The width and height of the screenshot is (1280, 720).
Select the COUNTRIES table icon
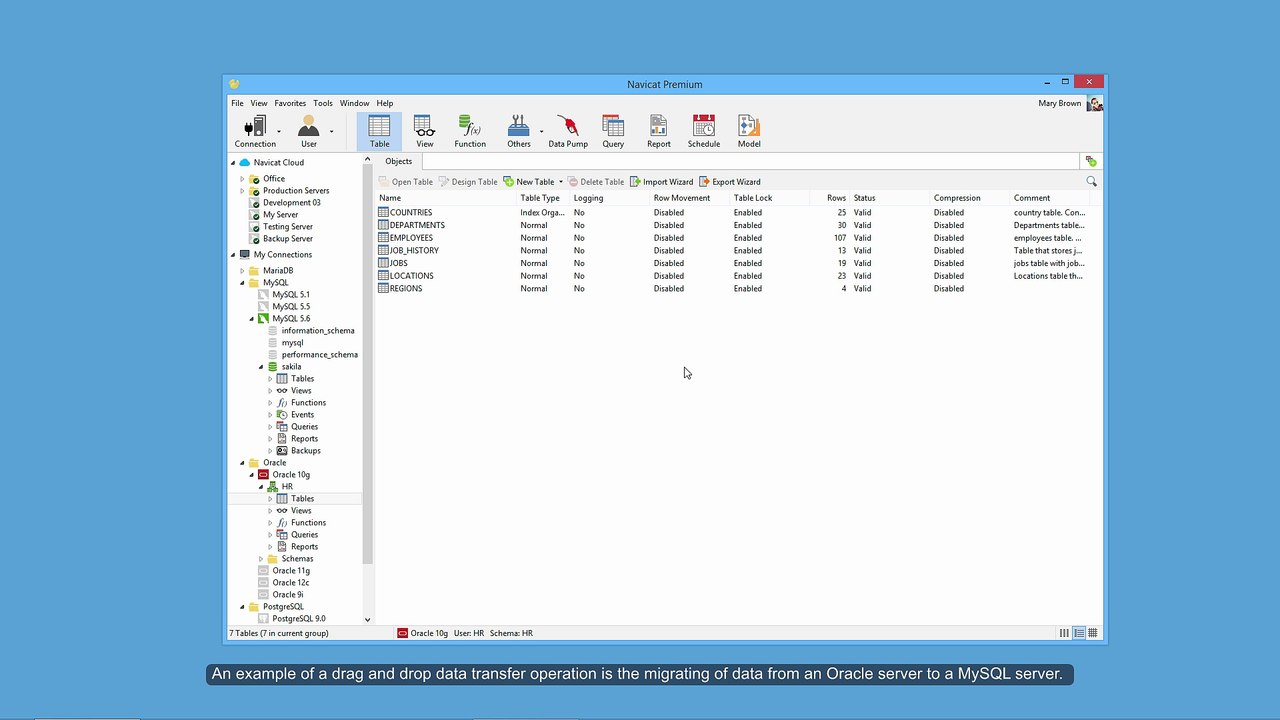[383, 212]
